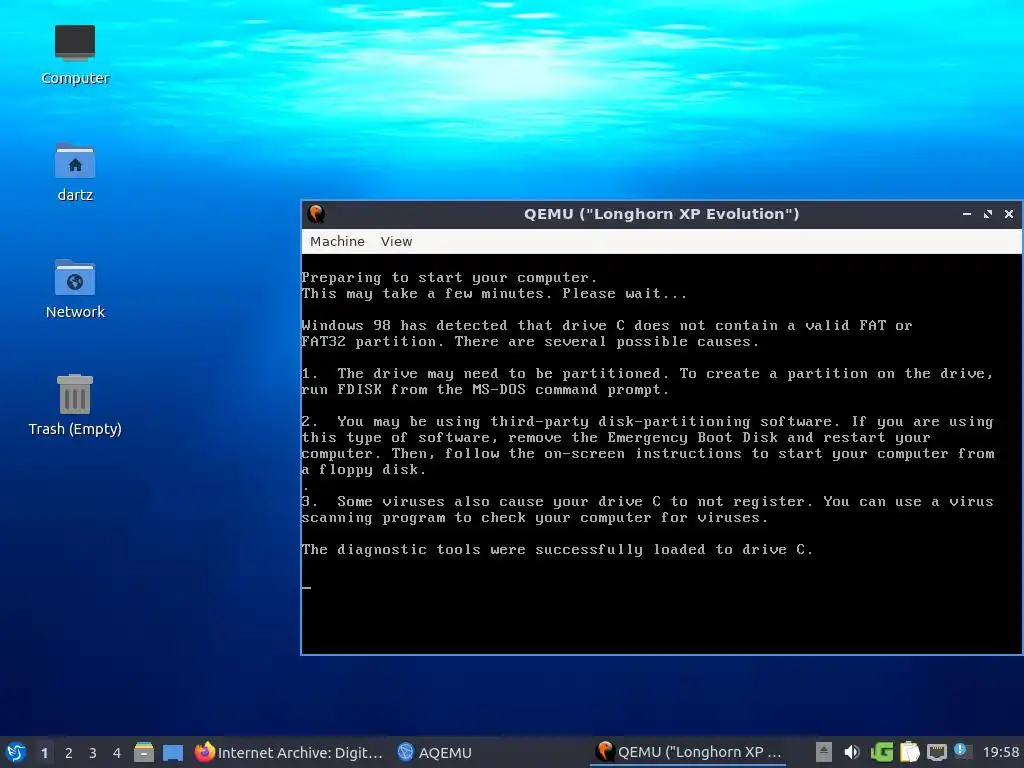This screenshot has height=768, width=1024.
Task: Switch to workspace 3
Action: tap(93, 753)
